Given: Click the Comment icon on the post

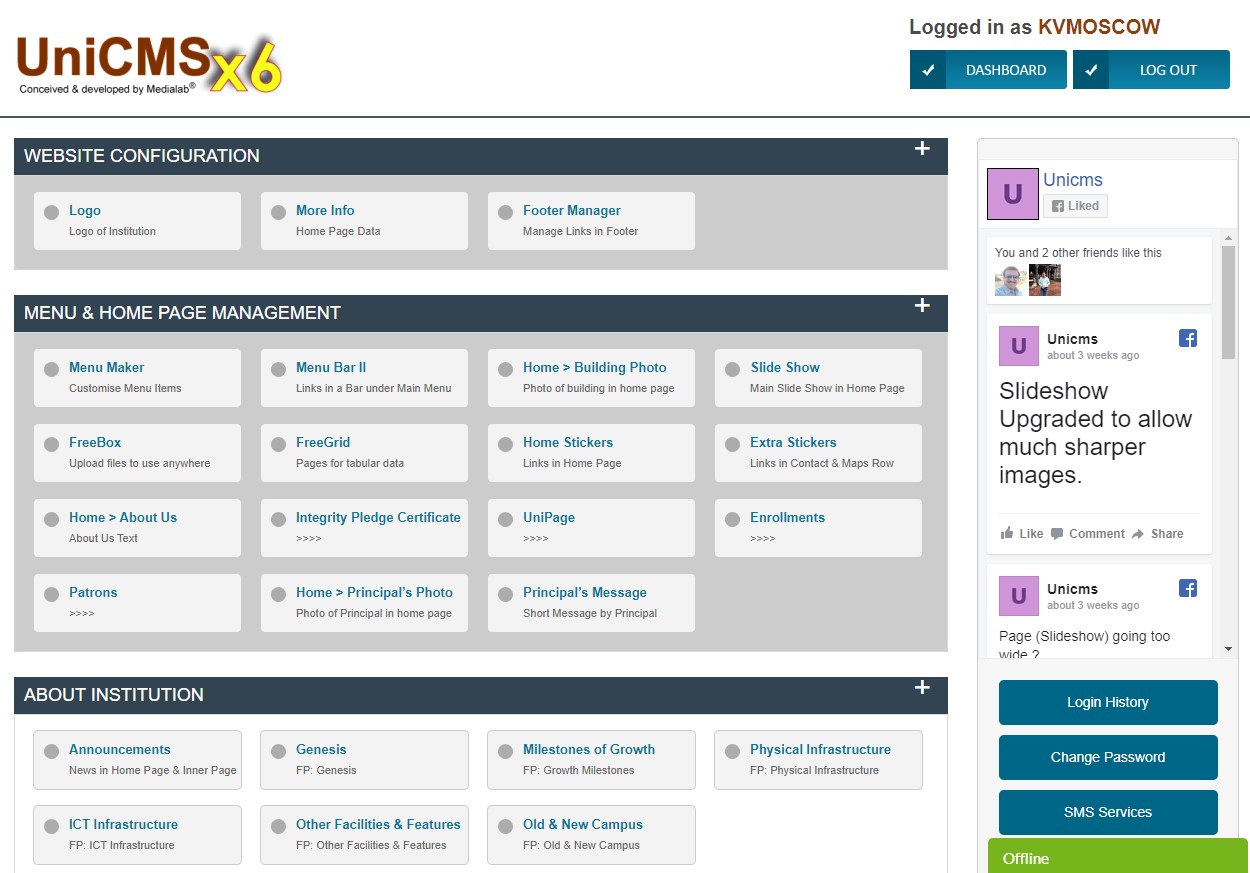Looking at the screenshot, I should point(1057,533).
